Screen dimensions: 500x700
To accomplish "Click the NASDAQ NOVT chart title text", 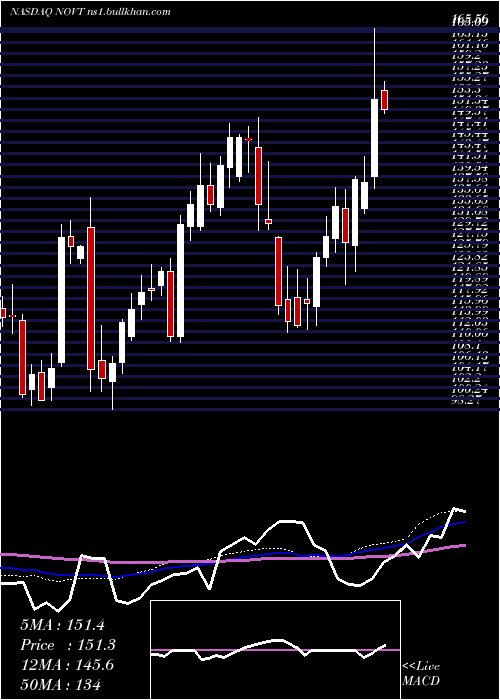I will point(46,11).
